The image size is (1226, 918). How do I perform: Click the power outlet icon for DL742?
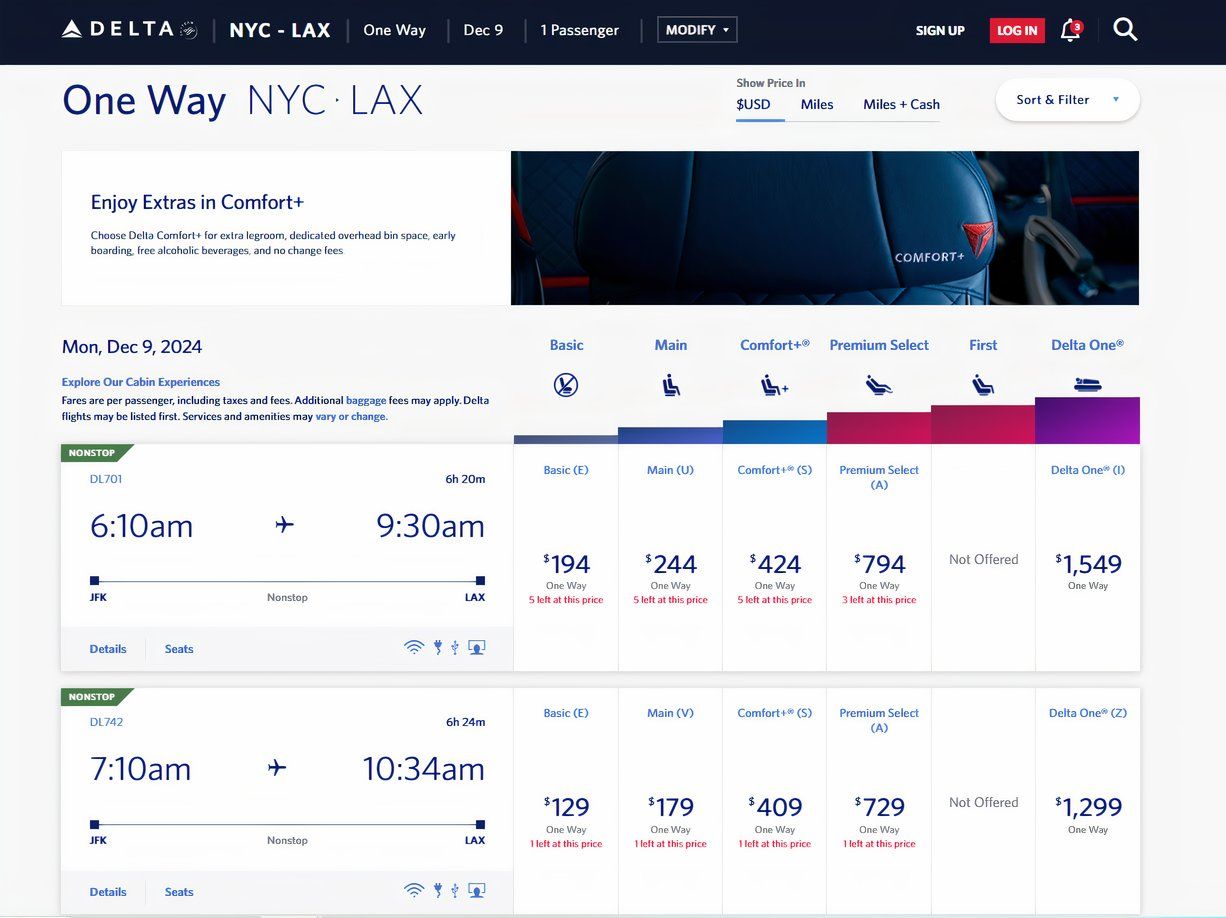(x=437, y=891)
